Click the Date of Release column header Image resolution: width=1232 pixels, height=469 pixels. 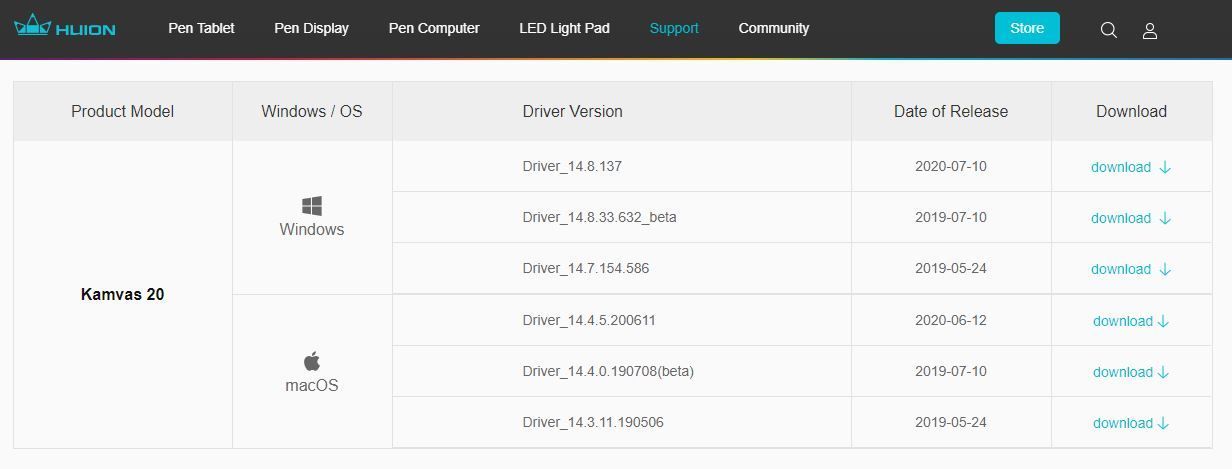(x=951, y=111)
